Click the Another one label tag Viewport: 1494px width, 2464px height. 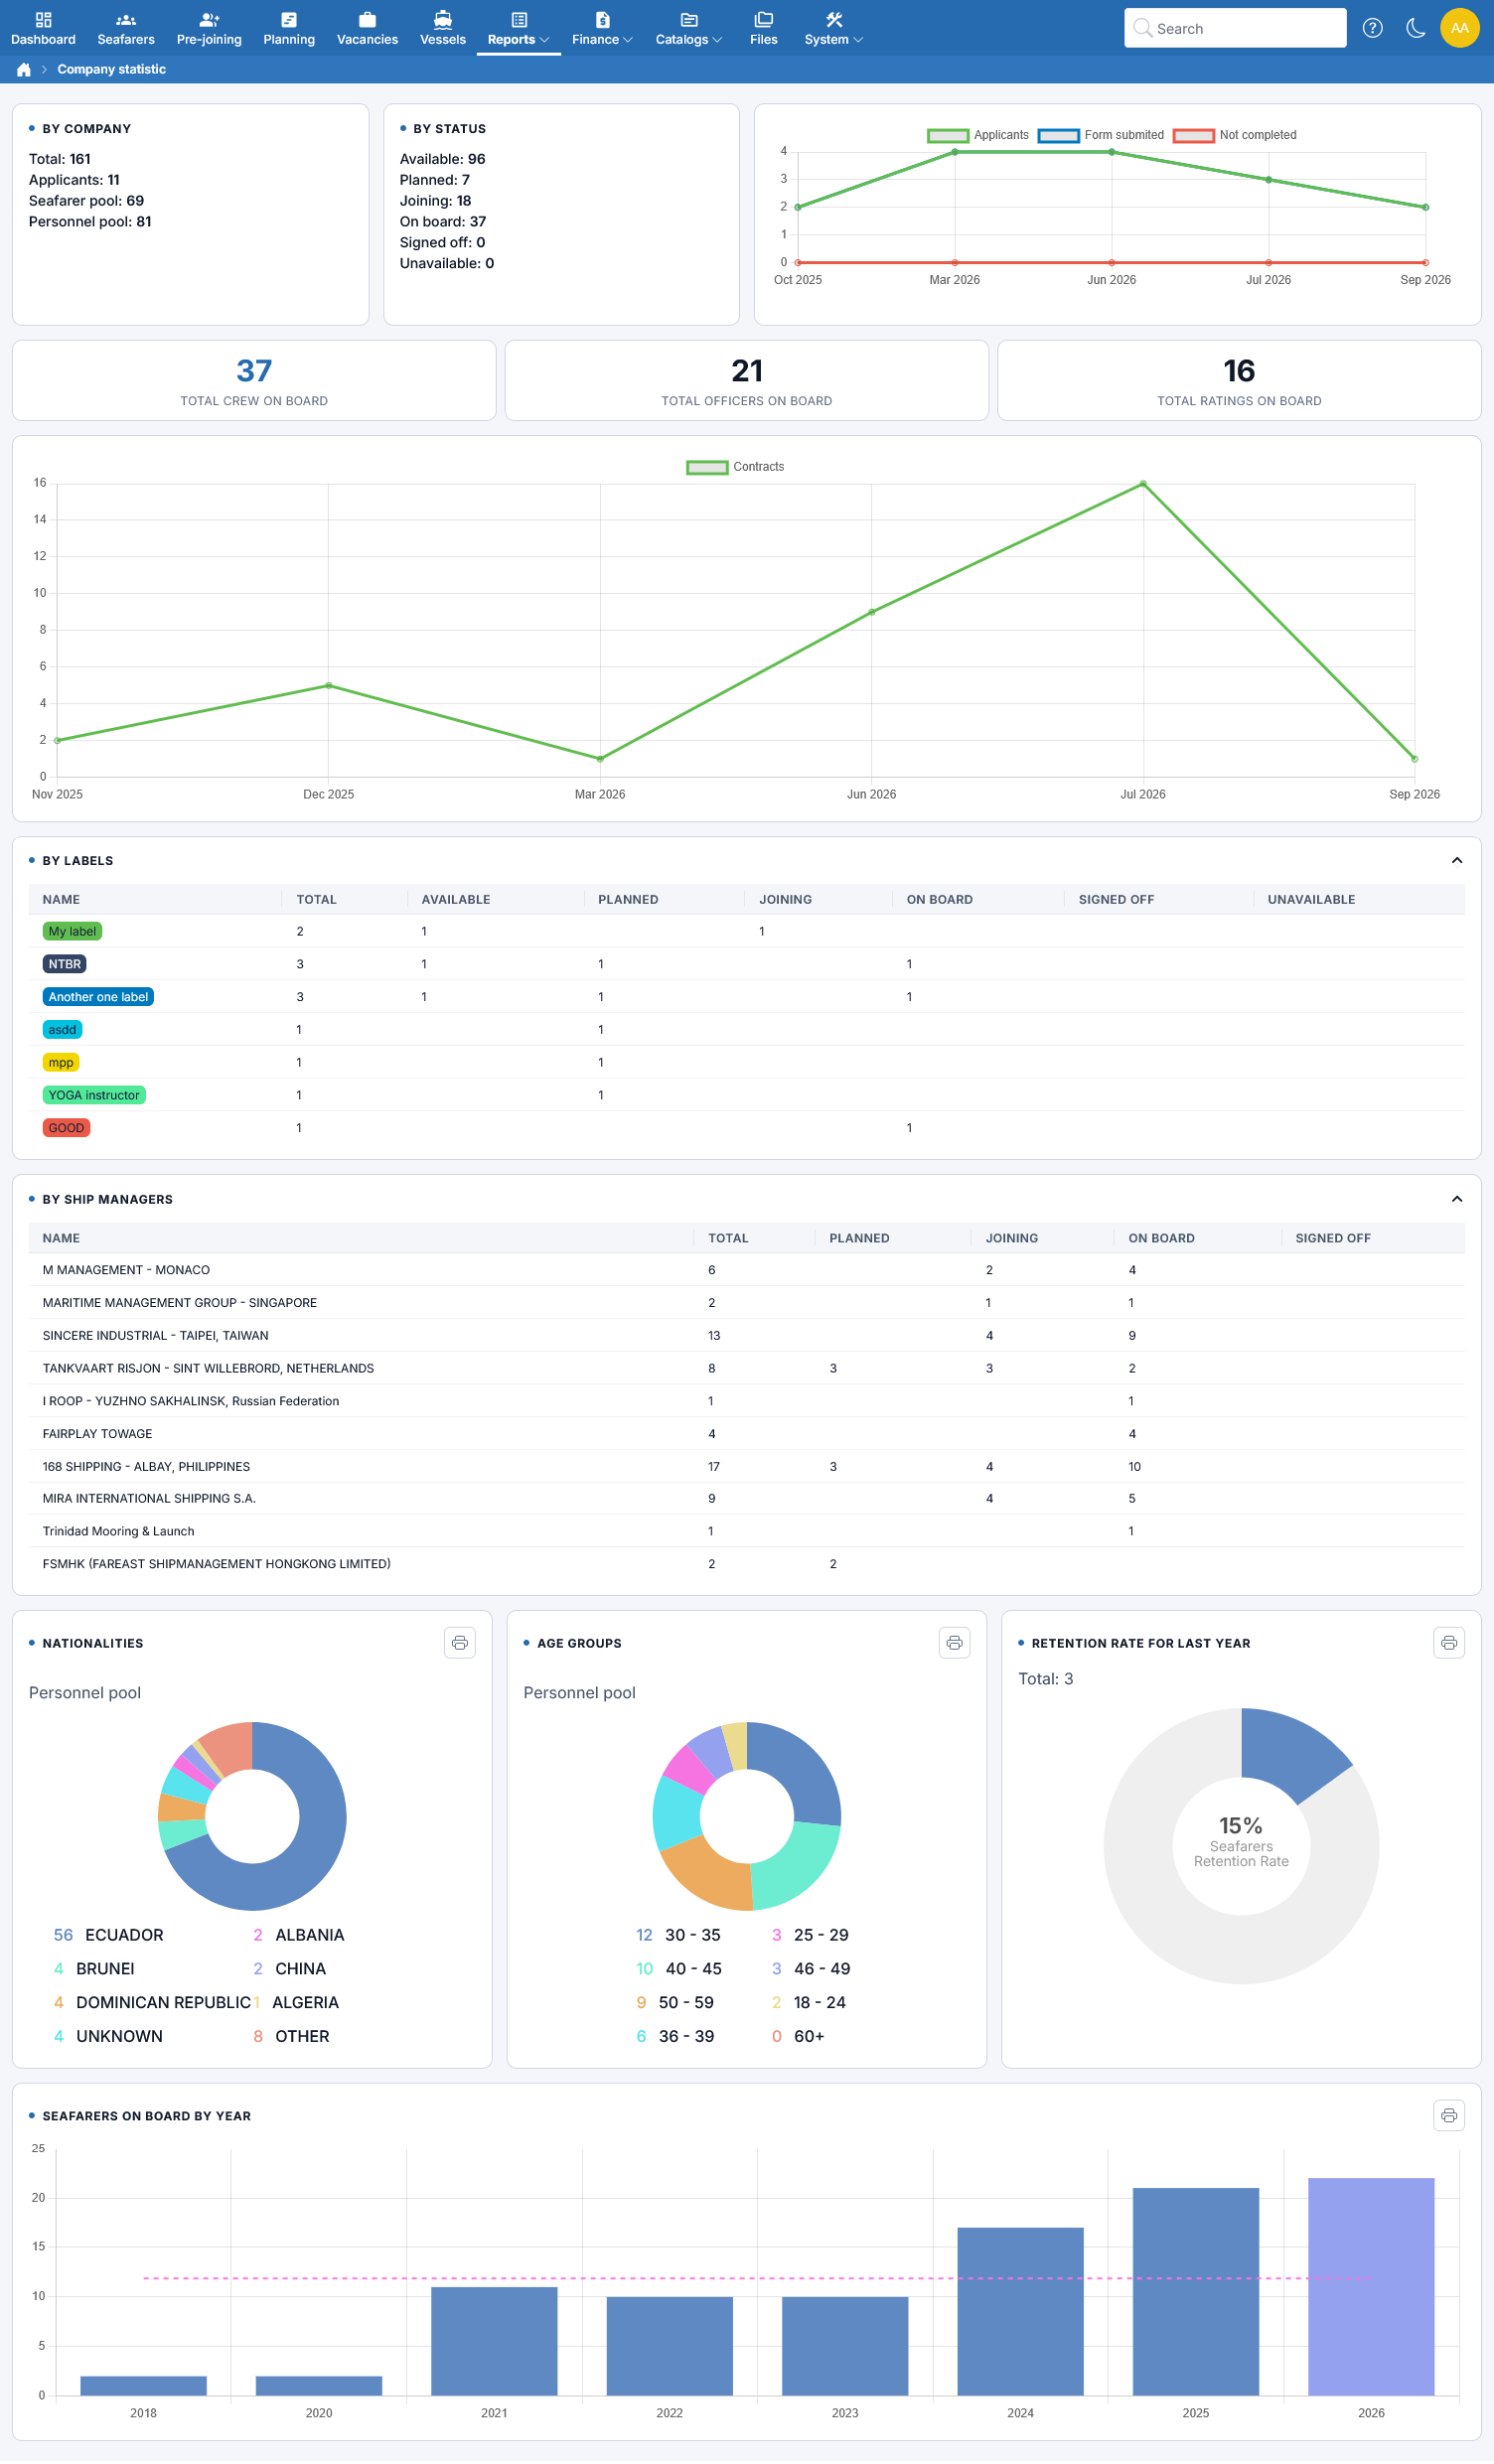coord(98,997)
